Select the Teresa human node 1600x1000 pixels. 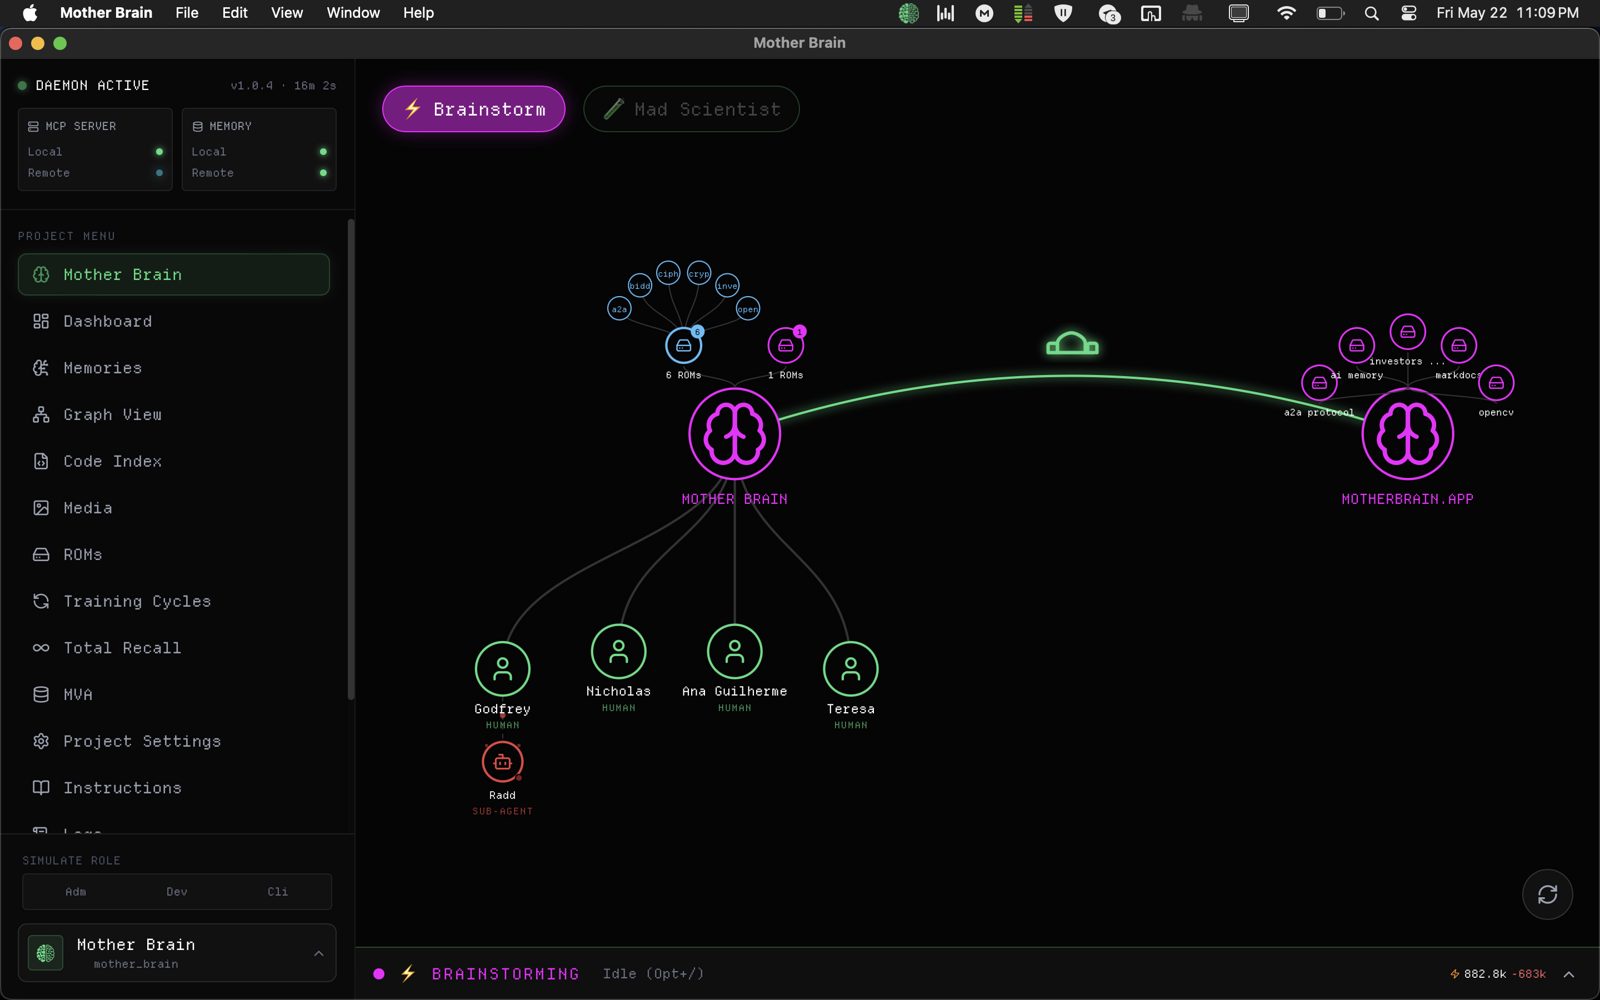(850, 669)
